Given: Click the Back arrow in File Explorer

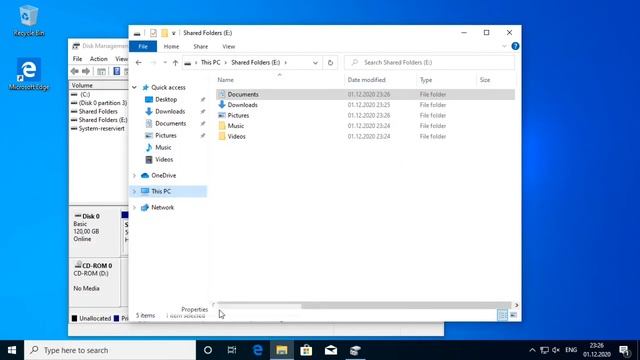Looking at the screenshot, I should click(x=139, y=62).
